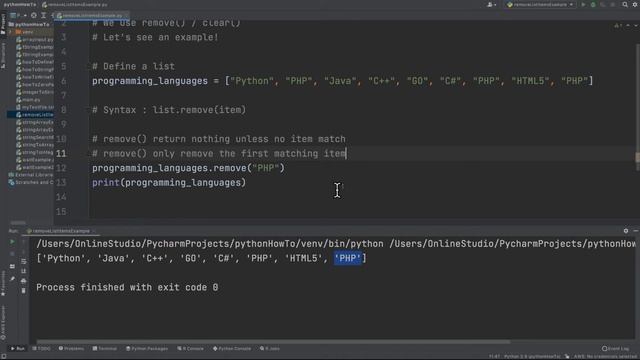Open AWS Explorer tool window stripe
Viewport: 640px width, 360px height.
pyautogui.click(x=3, y=322)
